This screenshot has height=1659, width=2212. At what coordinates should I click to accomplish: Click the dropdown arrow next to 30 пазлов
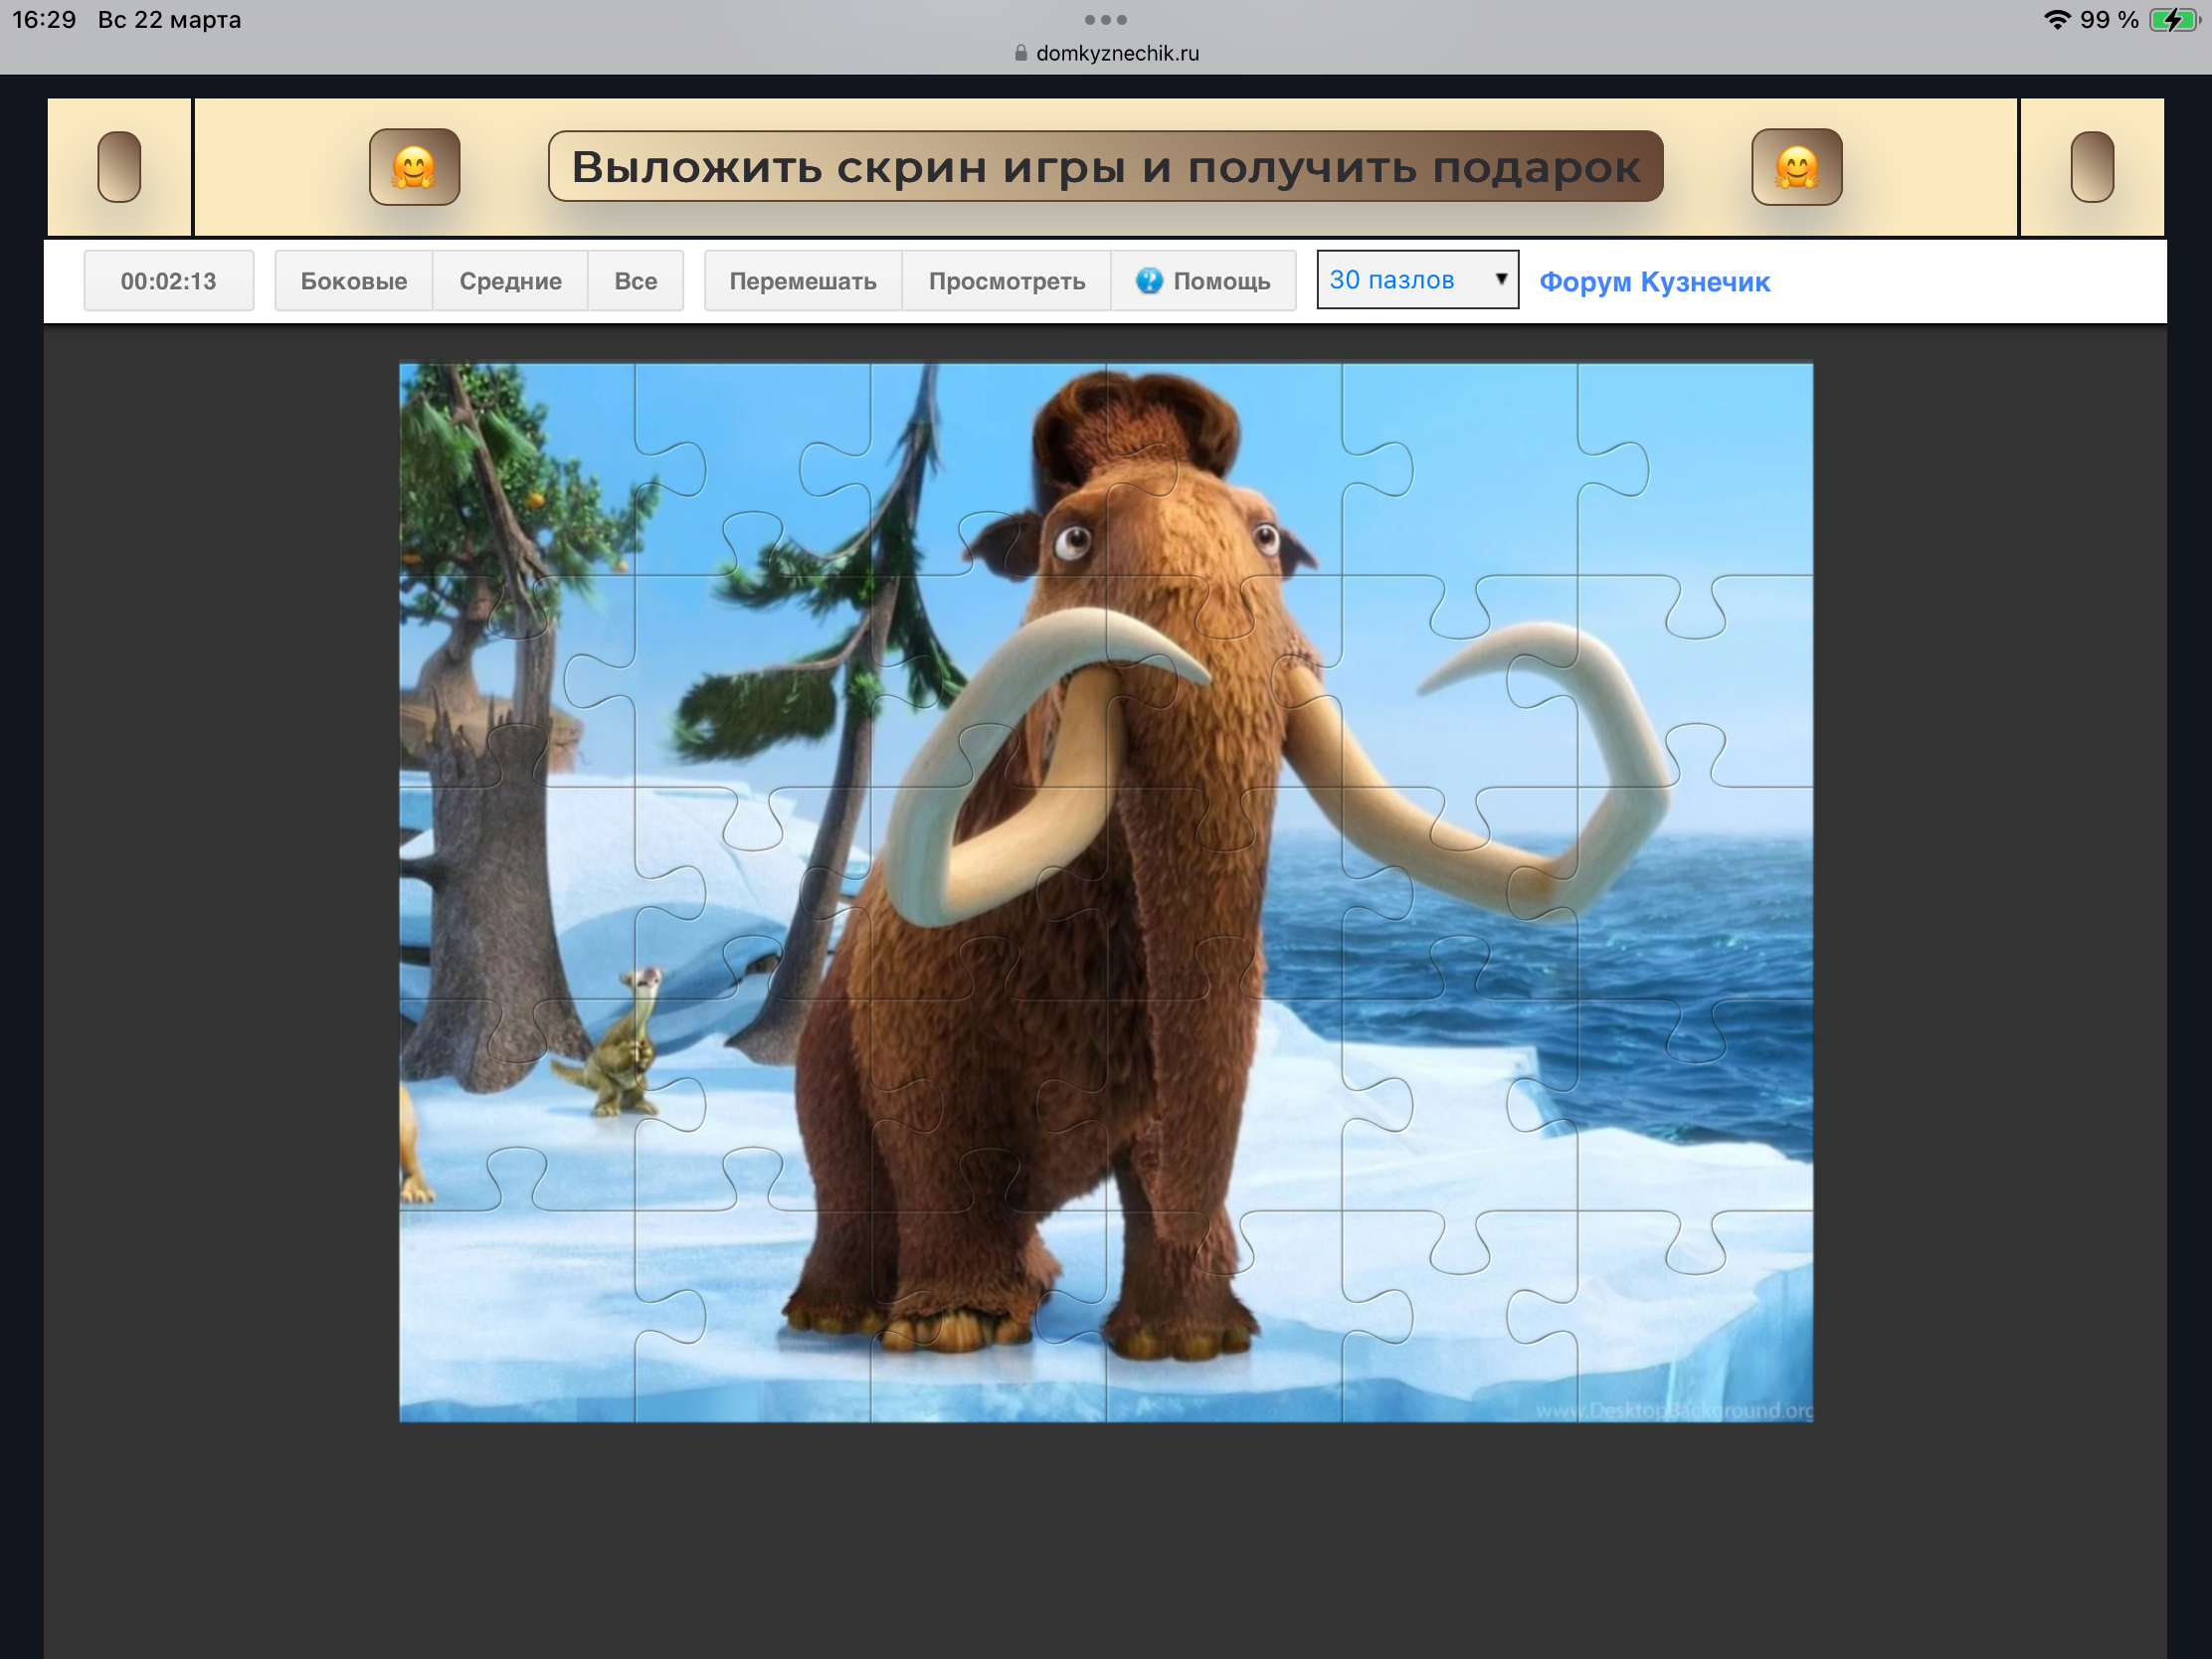pos(1500,279)
